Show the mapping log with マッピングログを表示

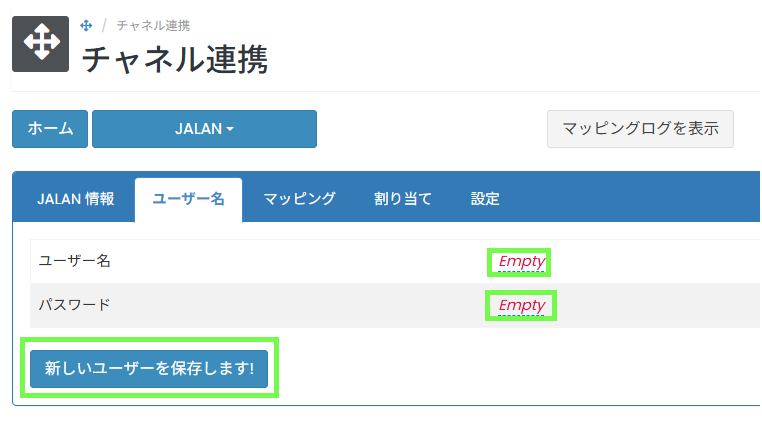pyautogui.click(x=640, y=129)
